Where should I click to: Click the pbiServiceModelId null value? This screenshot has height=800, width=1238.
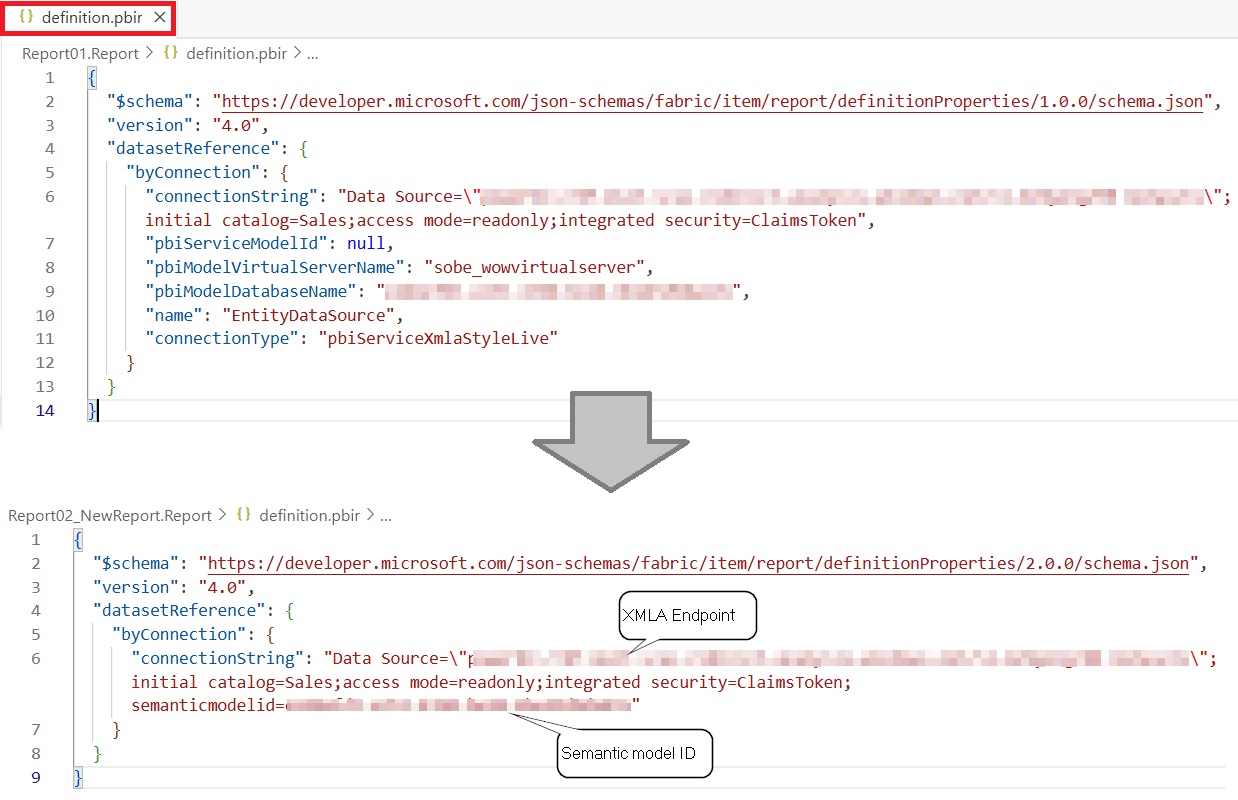point(370,243)
